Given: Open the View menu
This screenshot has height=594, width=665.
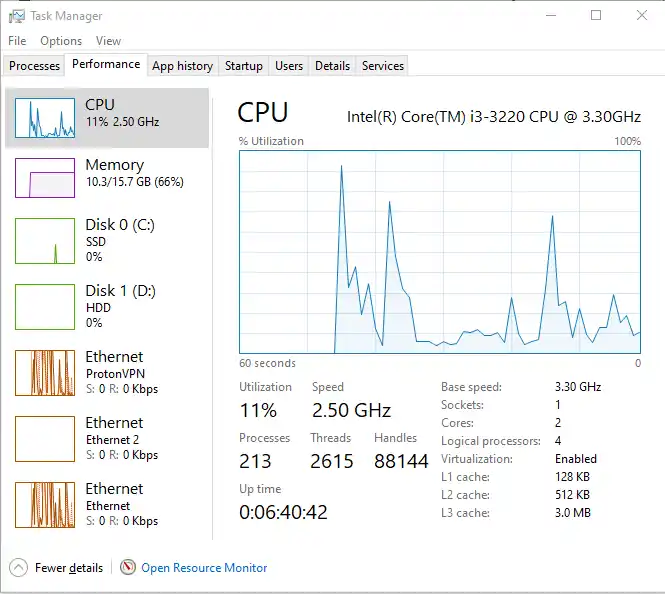Looking at the screenshot, I should 108,41.
